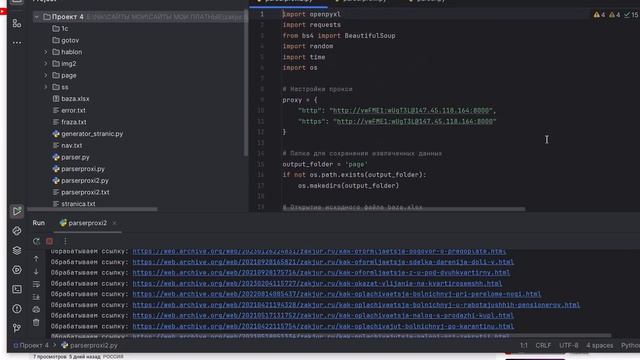Viewport: 640px width, 360px height.
Task: Click the project tree horizontal scrollbar
Action: pyautogui.click(x=93, y=209)
